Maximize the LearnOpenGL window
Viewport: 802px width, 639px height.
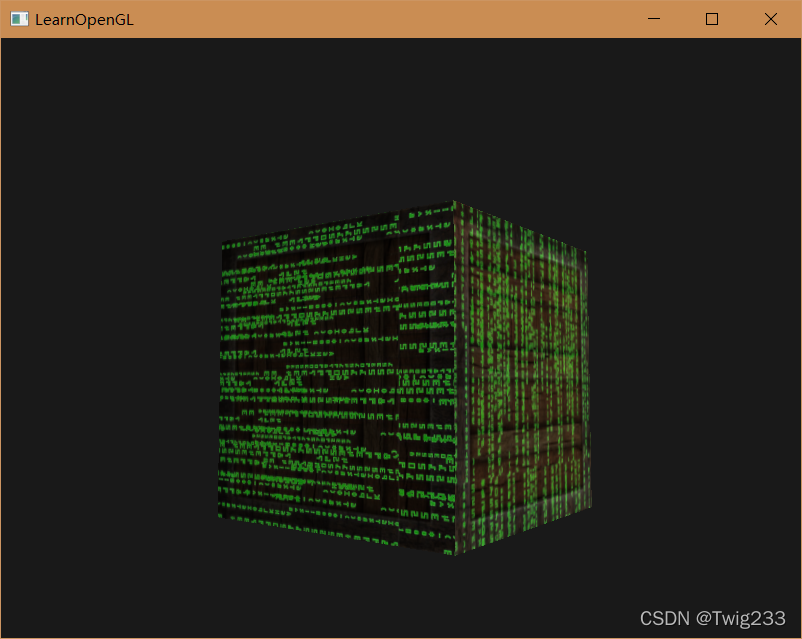[x=712, y=19]
